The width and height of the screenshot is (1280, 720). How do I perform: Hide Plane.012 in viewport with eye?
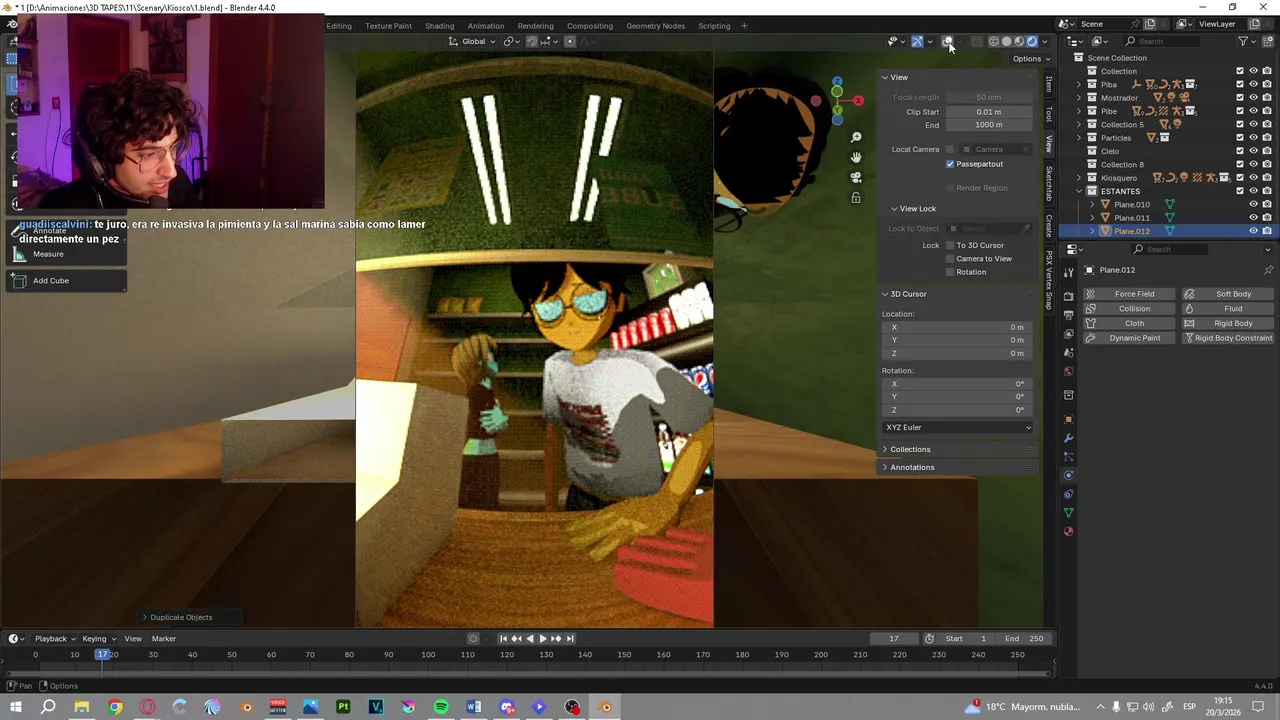pos(1253,231)
